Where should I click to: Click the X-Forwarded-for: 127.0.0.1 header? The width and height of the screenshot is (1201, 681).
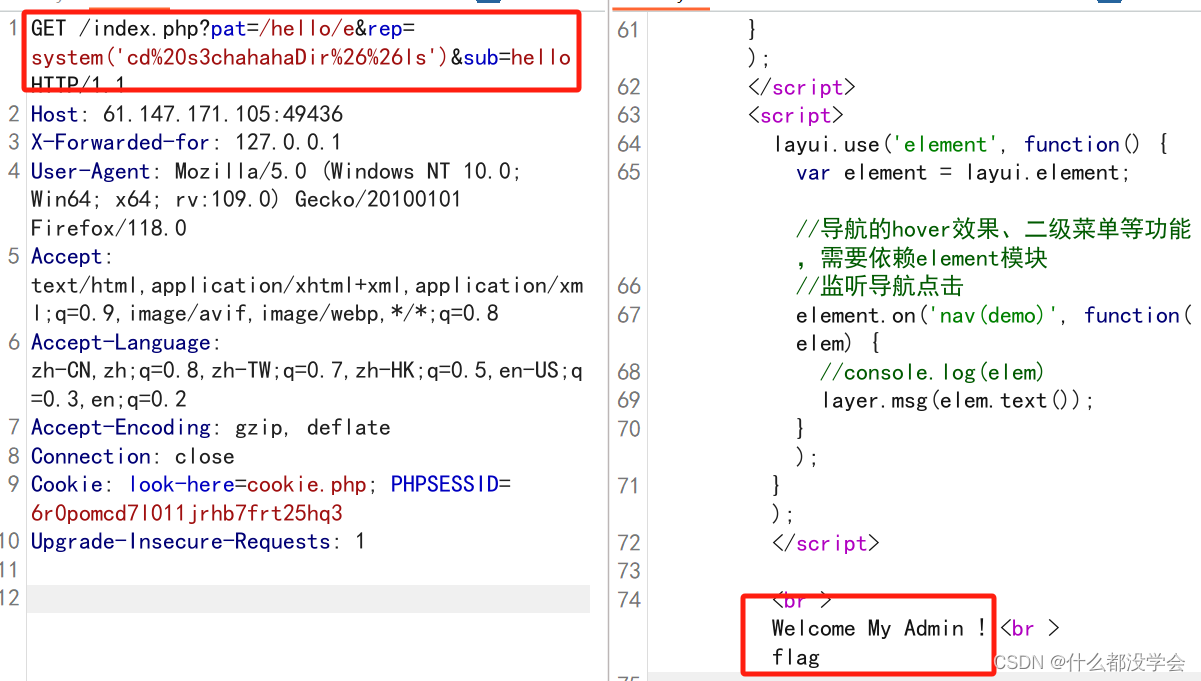pyautogui.click(x=186, y=142)
